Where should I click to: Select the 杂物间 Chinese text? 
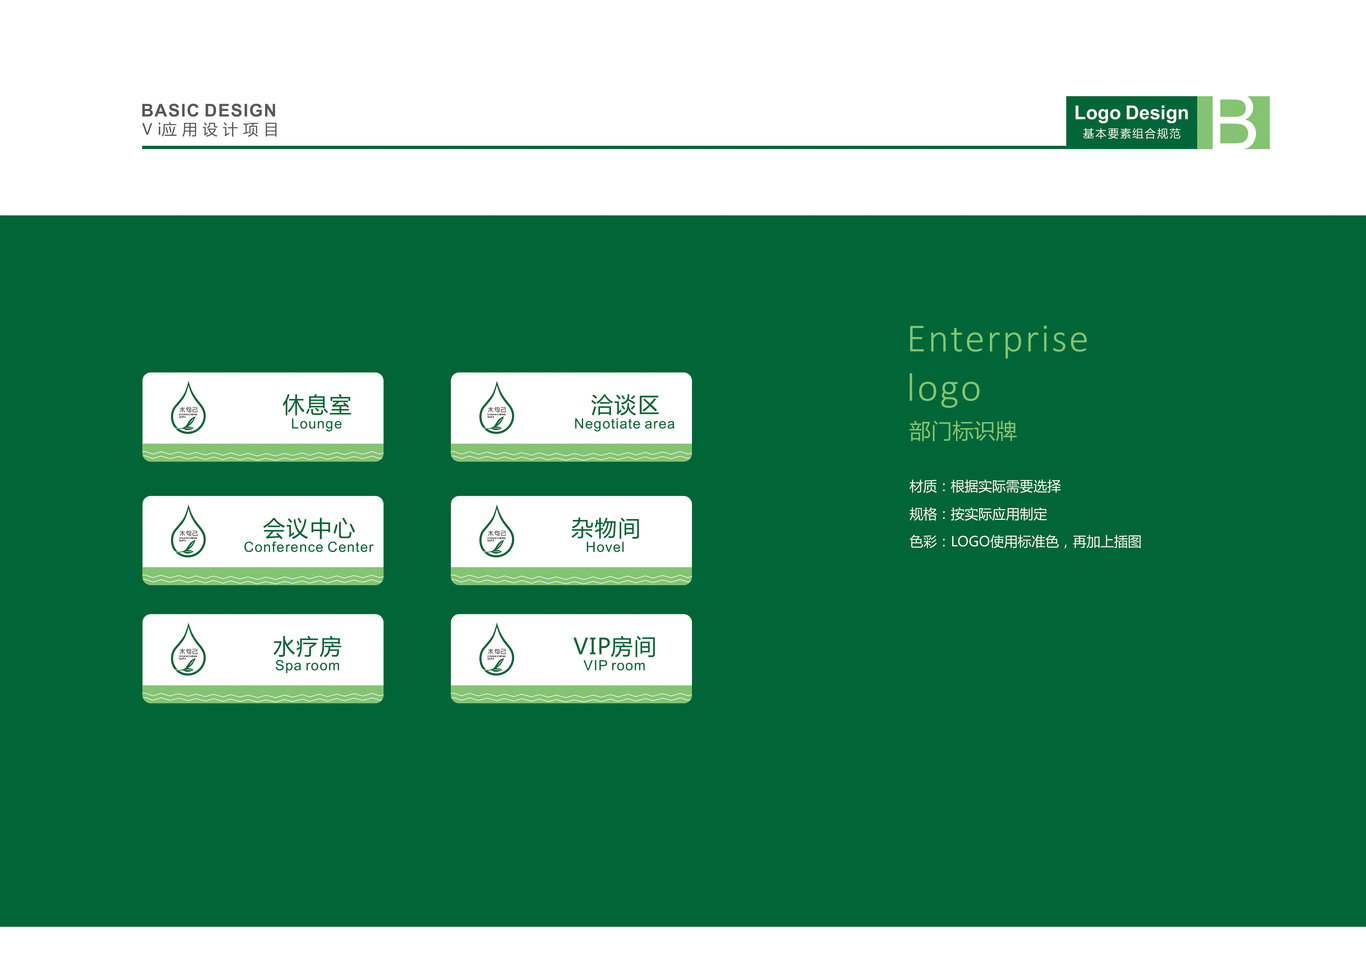tap(605, 528)
